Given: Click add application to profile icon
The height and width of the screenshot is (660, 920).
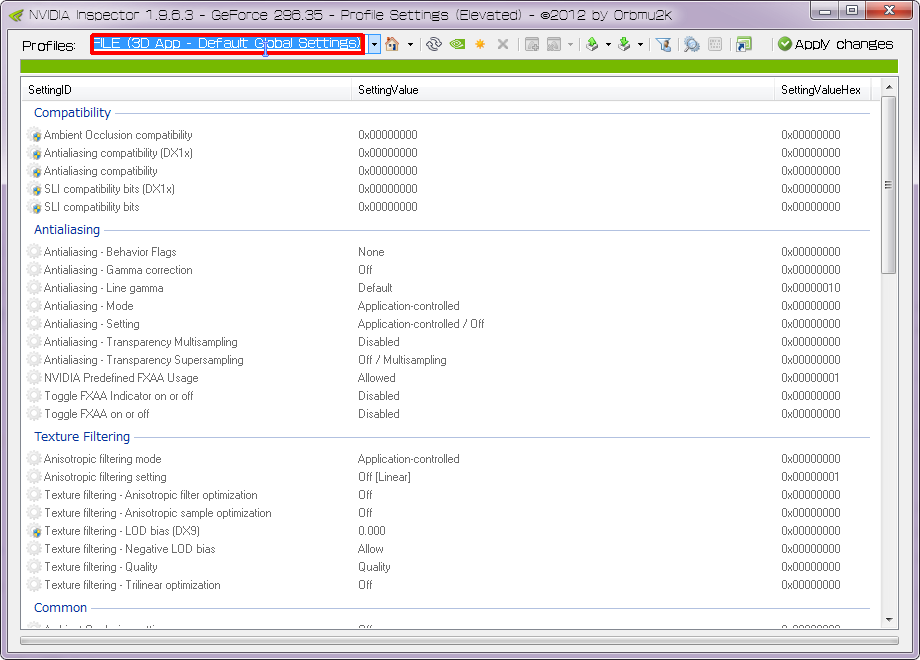Looking at the screenshot, I should coord(532,44).
